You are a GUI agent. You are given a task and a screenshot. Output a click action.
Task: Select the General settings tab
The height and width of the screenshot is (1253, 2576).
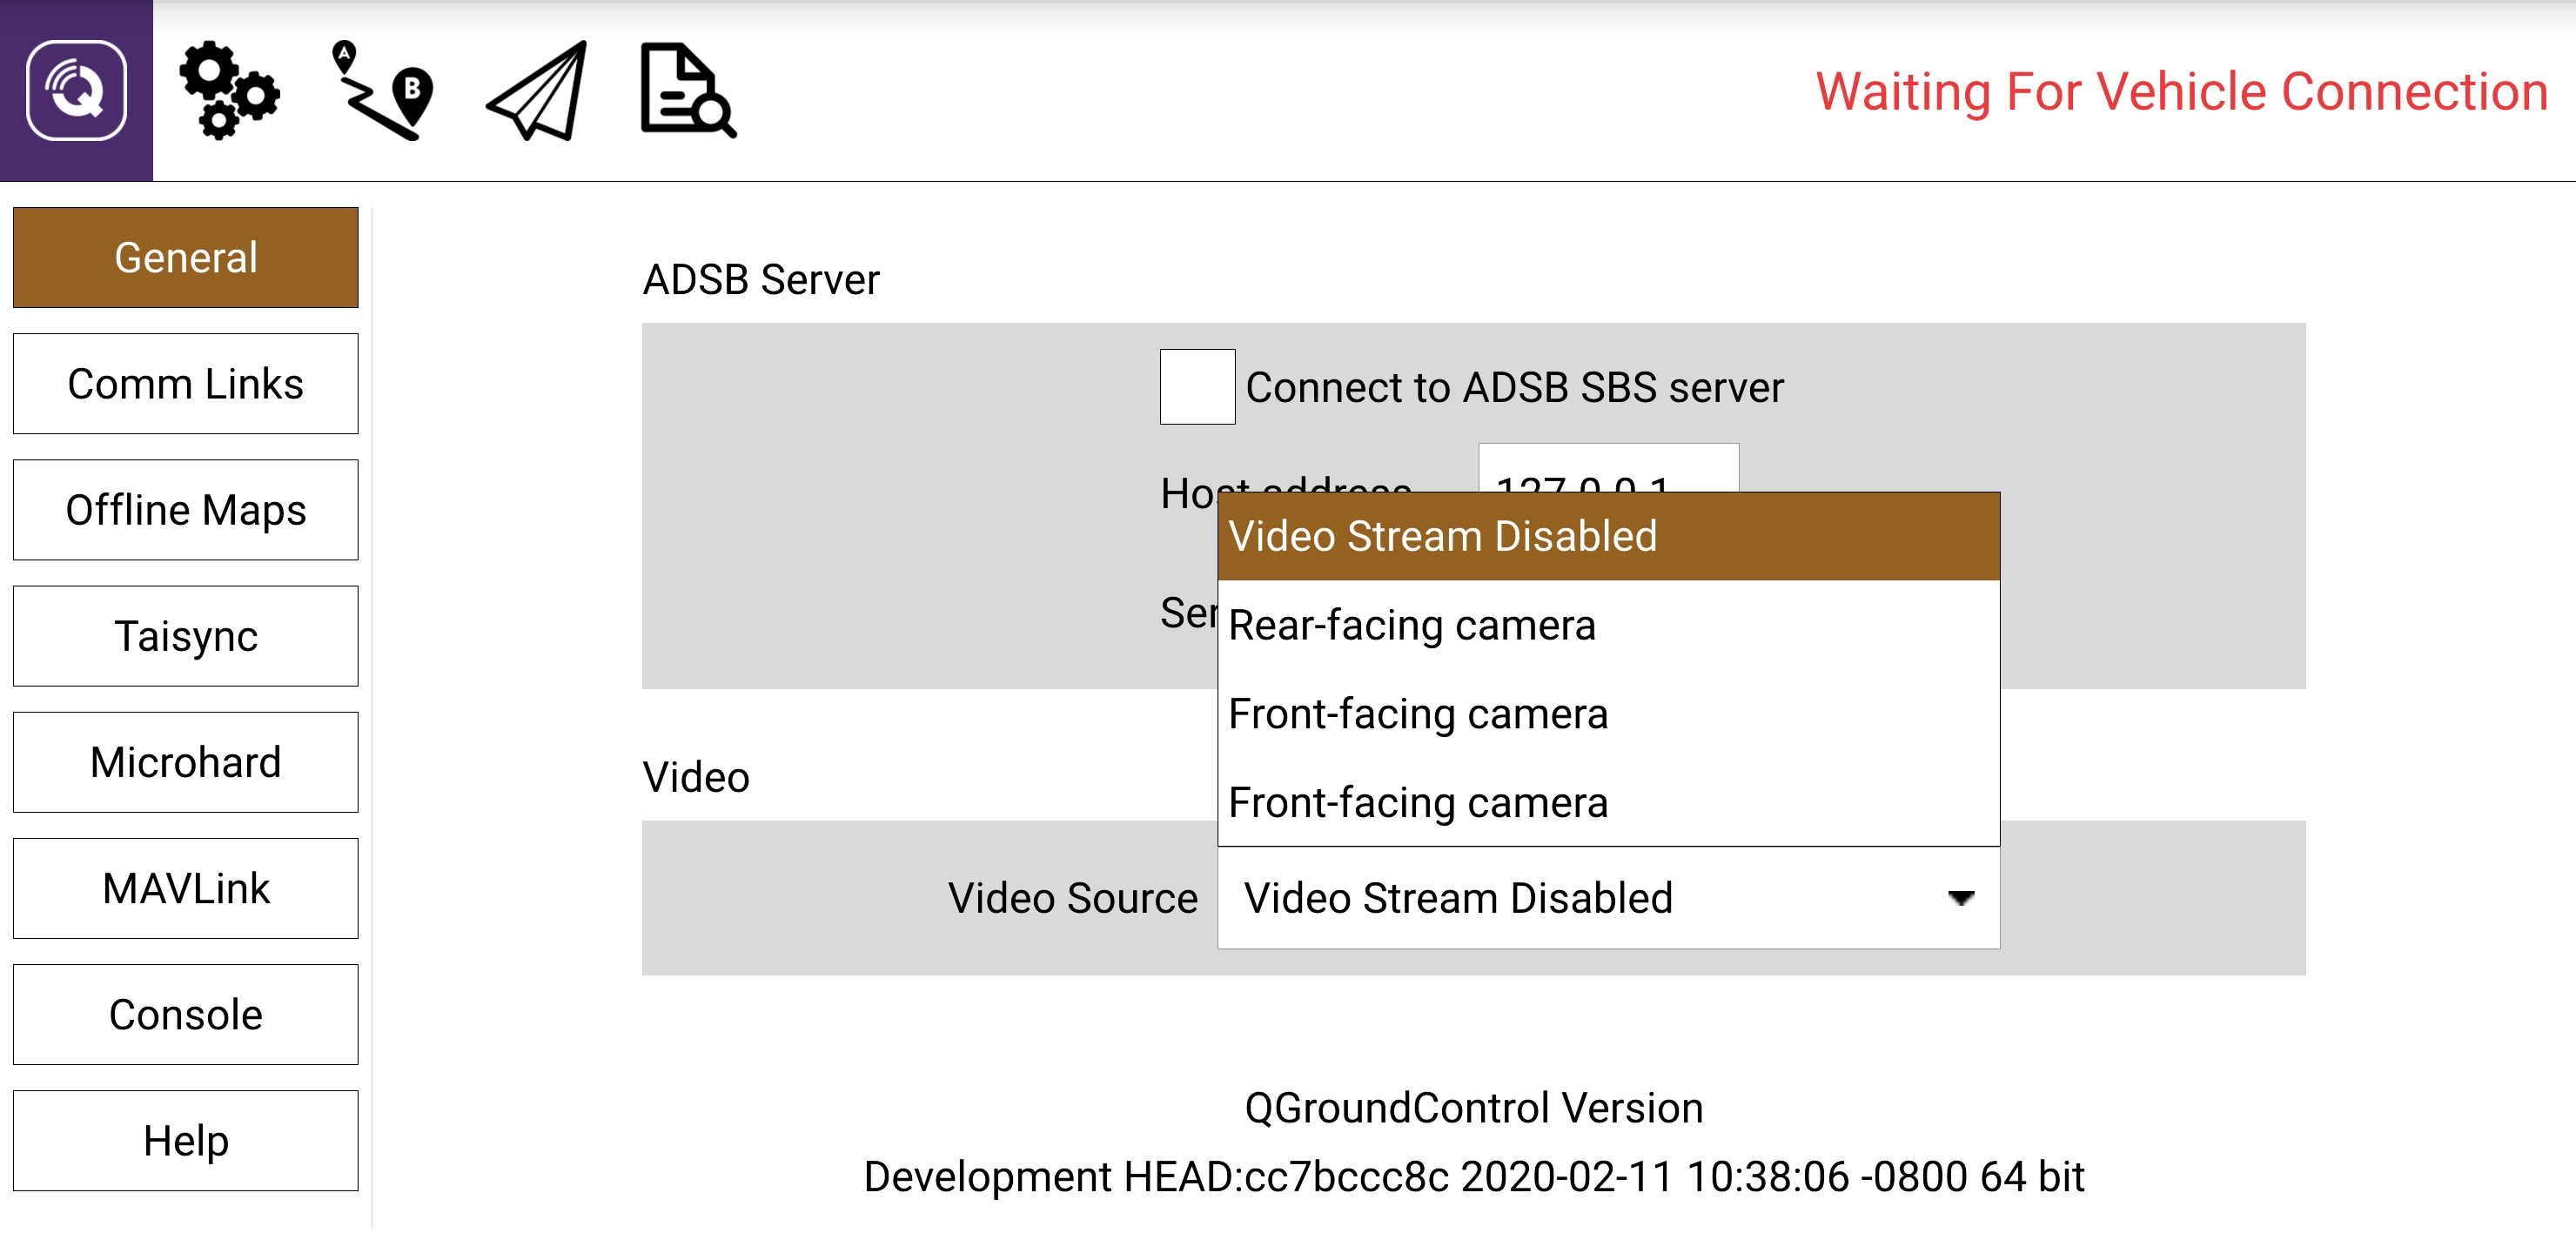coord(185,257)
